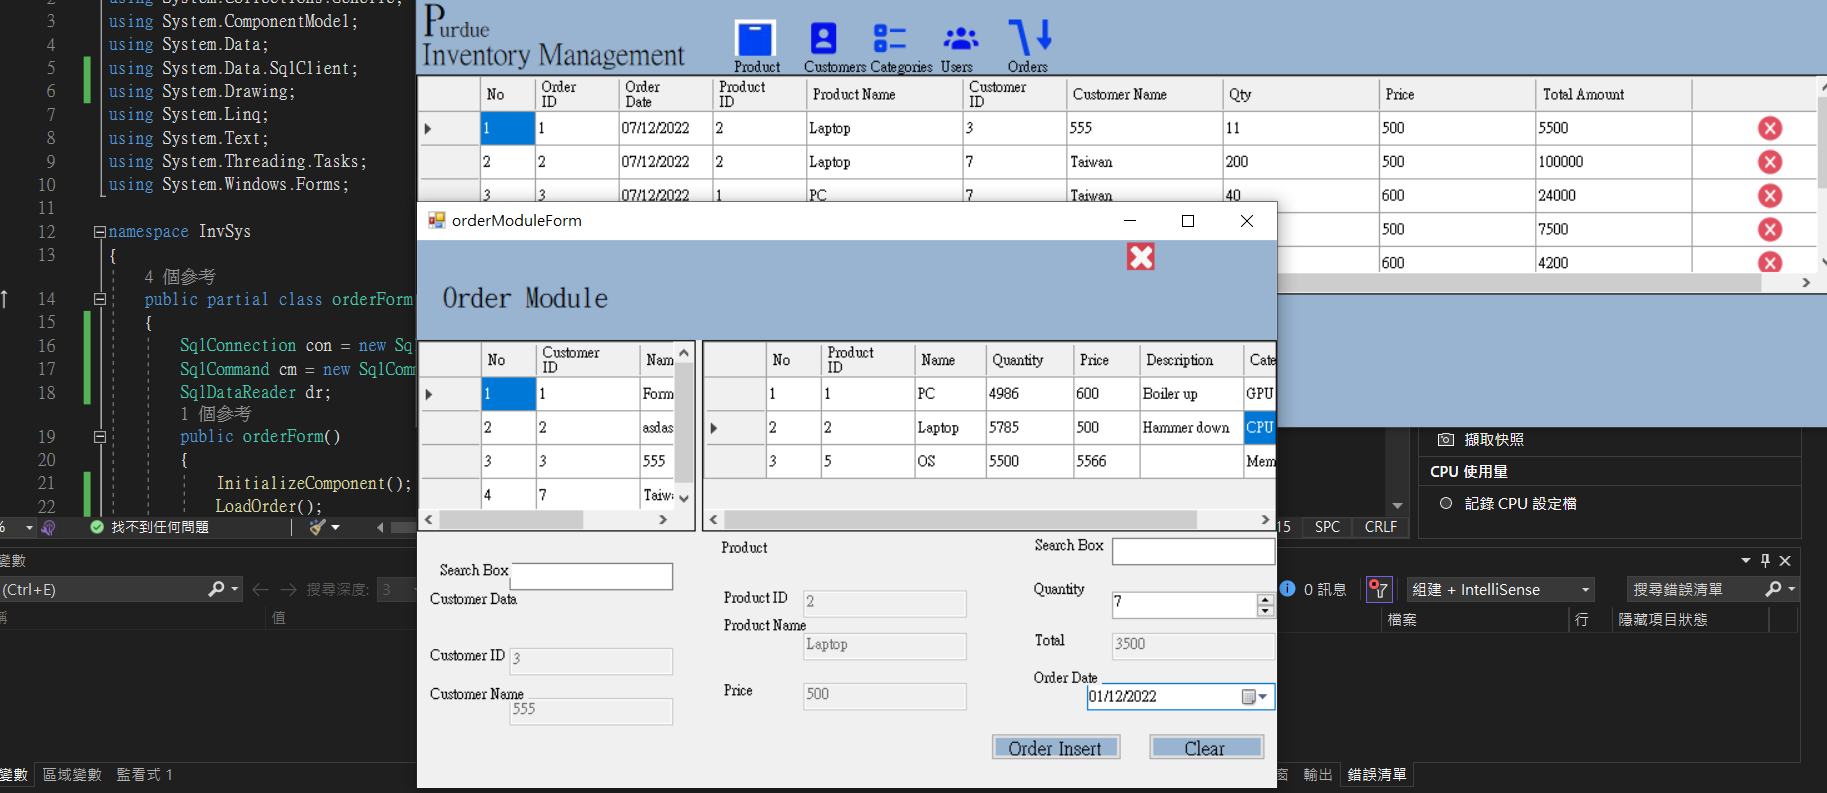Click the calendar icon in Order Date

click(1249, 697)
